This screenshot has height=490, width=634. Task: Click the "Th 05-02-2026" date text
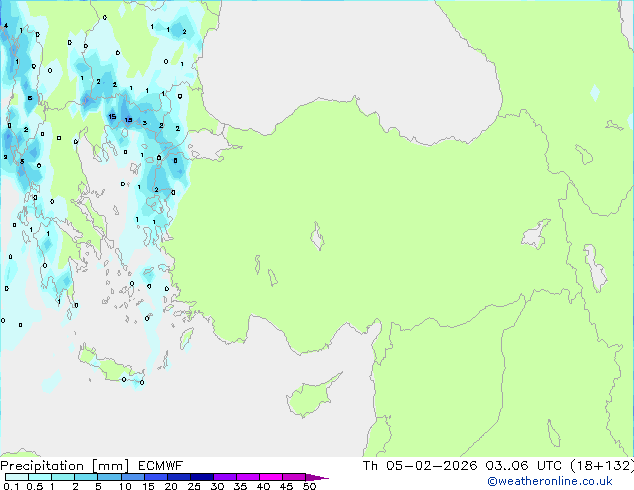point(420,466)
